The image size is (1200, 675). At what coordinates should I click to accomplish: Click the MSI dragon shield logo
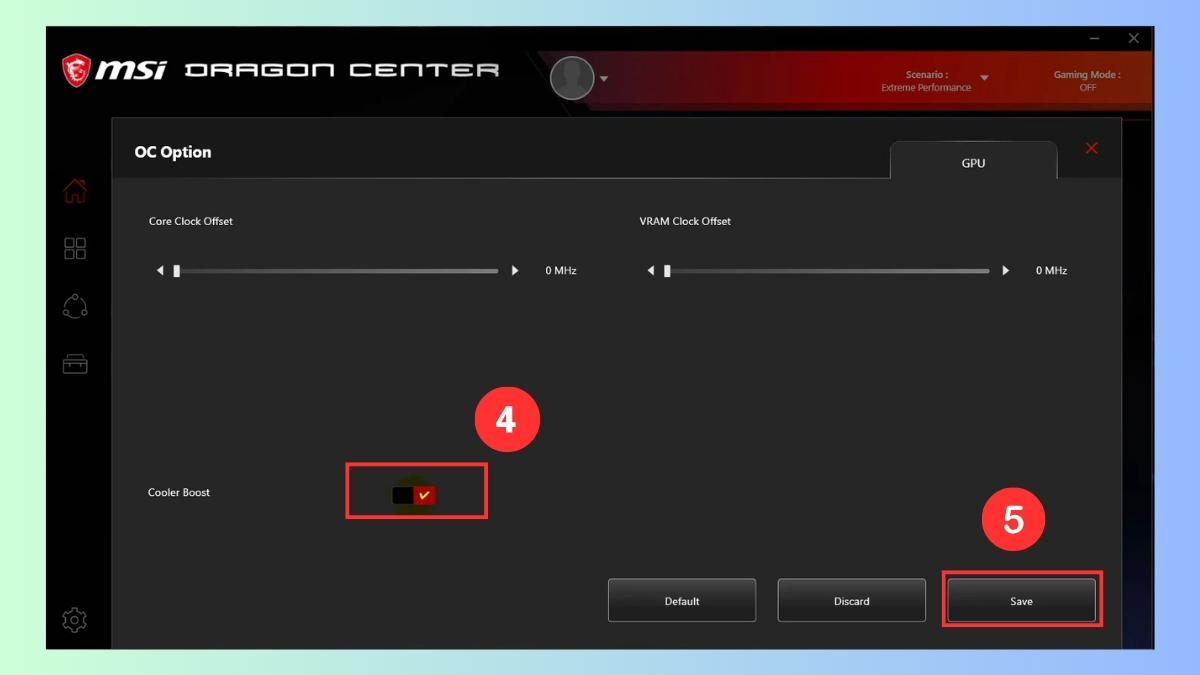[x=77, y=70]
